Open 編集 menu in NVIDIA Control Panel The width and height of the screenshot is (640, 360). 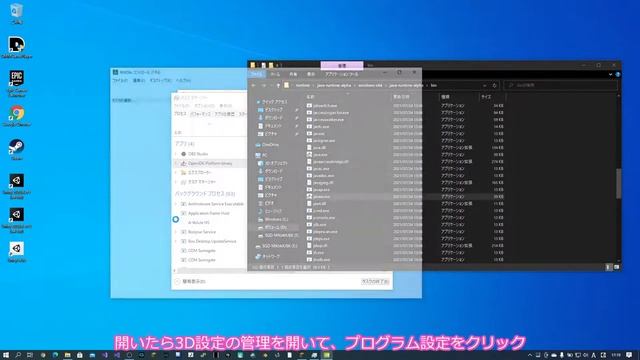coord(139,80)
